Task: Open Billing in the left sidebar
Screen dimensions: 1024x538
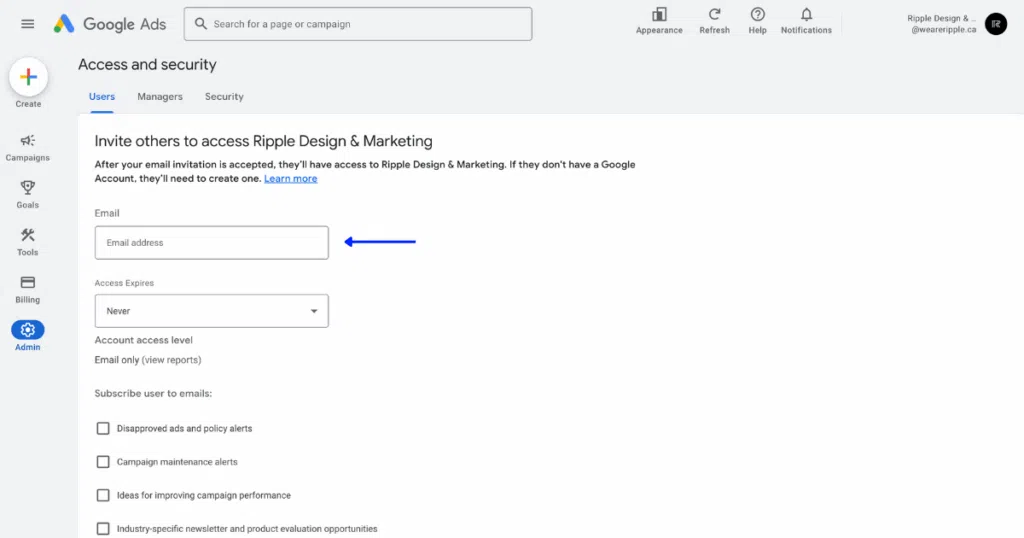Action: (28, 283)
